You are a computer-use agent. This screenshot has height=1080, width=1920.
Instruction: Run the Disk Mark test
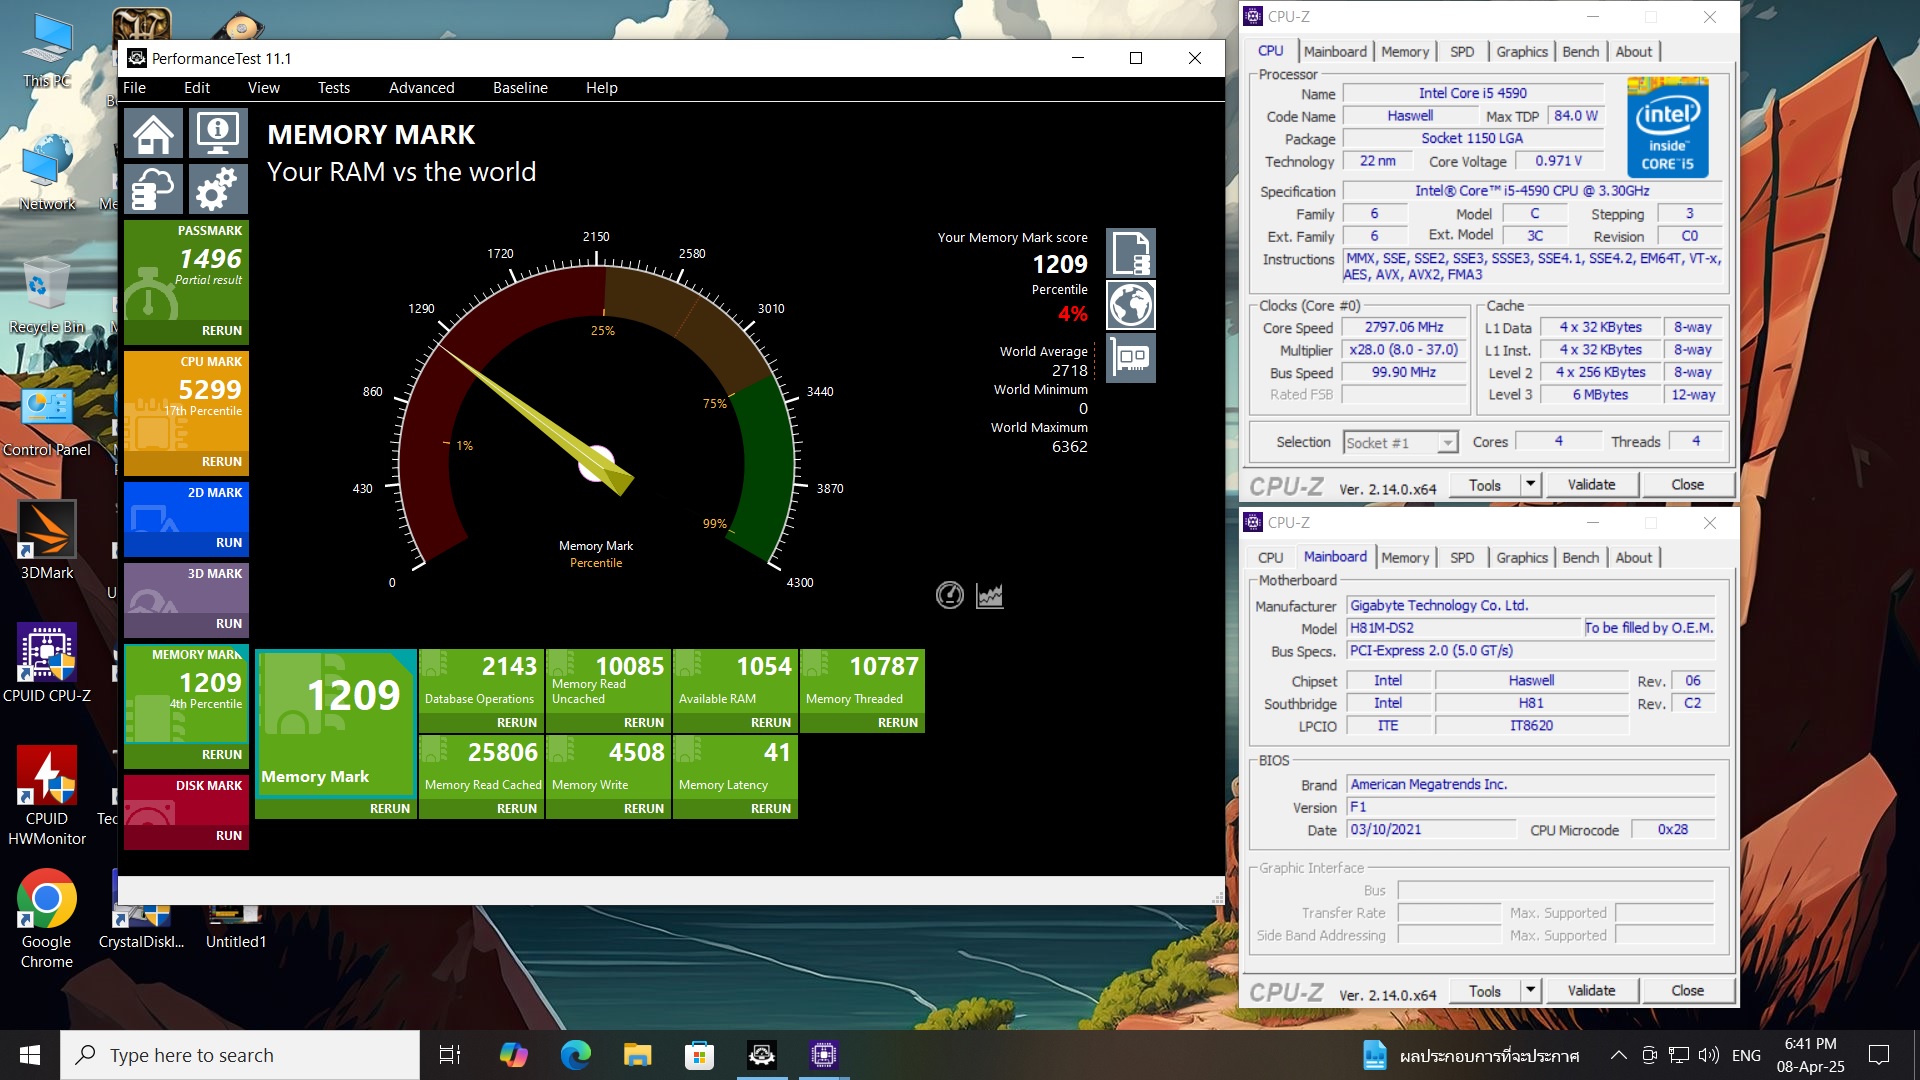[x=229, y=836]
